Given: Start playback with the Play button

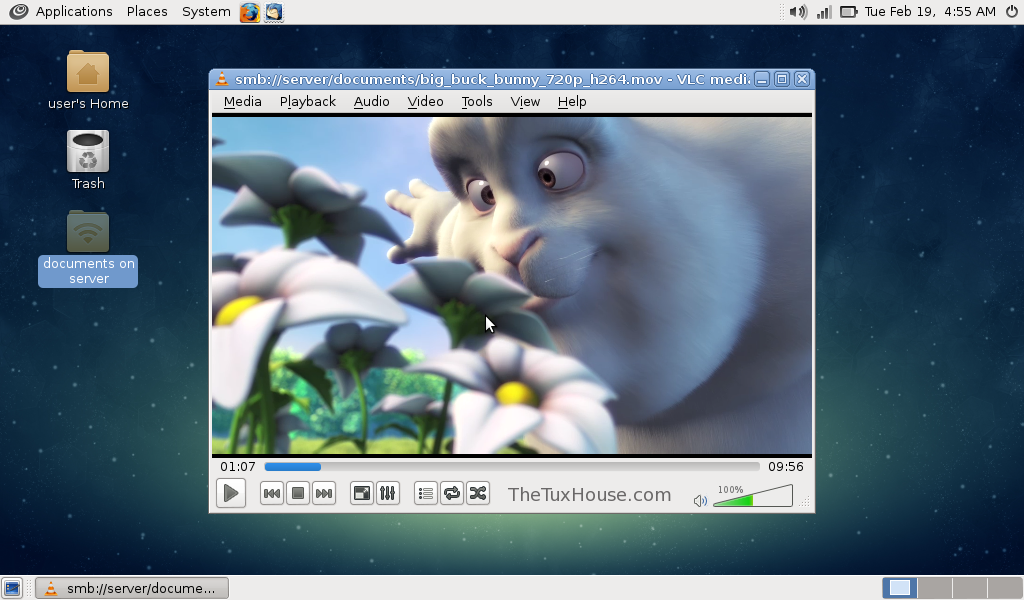Looking at the screenshot, I should pos(231,493).
